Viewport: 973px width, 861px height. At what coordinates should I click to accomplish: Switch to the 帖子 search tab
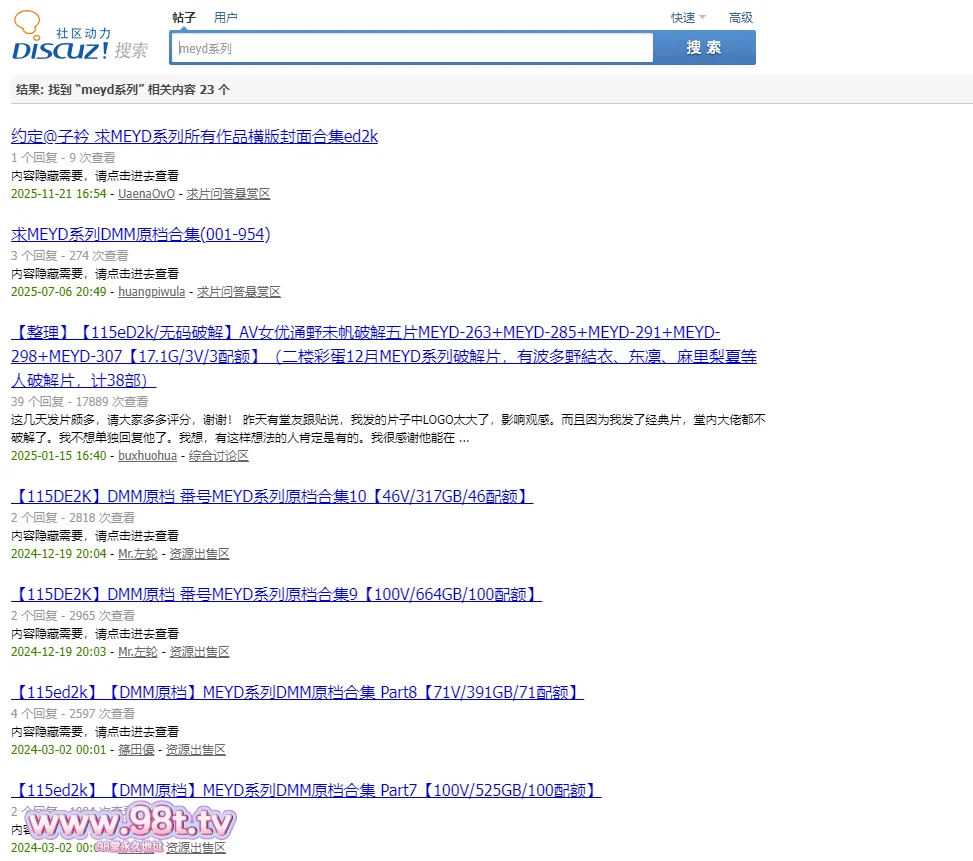coord(184,17)
